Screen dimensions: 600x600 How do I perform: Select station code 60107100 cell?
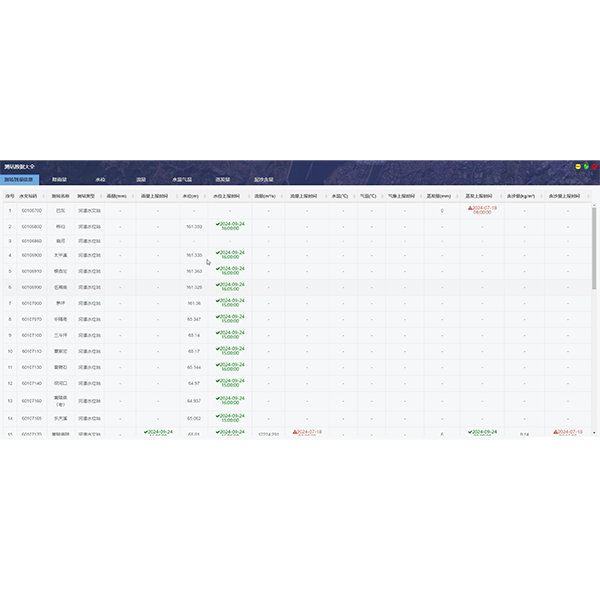click(x=32, y=336)
